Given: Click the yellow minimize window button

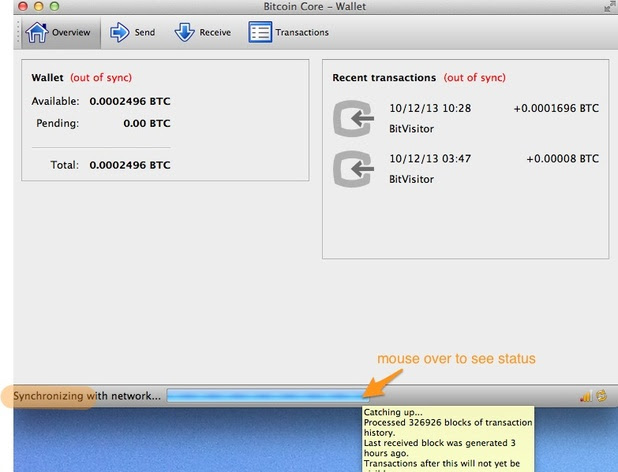Looking at the screenshot, I should point(39,6).
